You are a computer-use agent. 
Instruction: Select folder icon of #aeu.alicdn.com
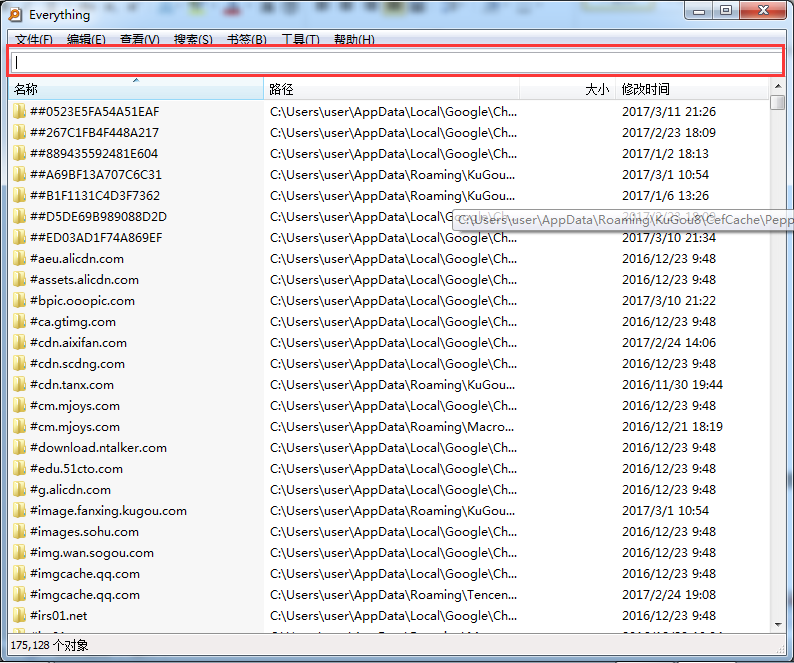pyautogui.click(x=19, y=258)
